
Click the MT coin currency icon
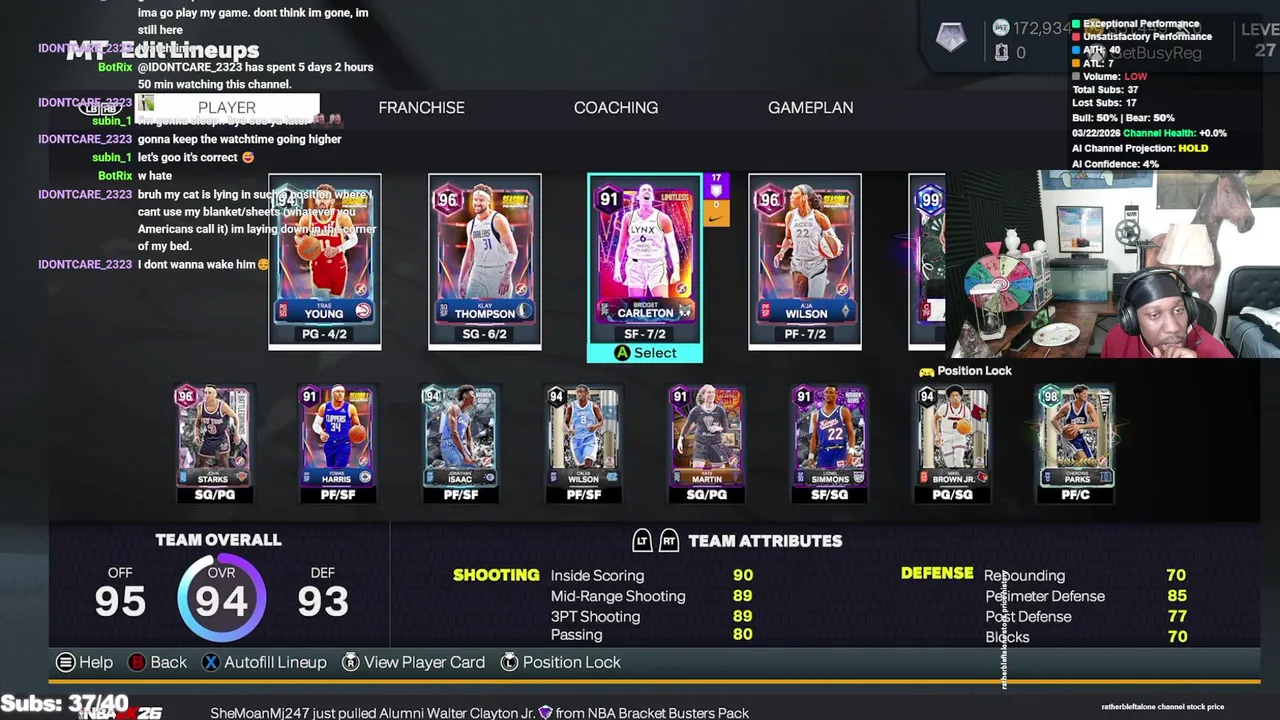1001,28
